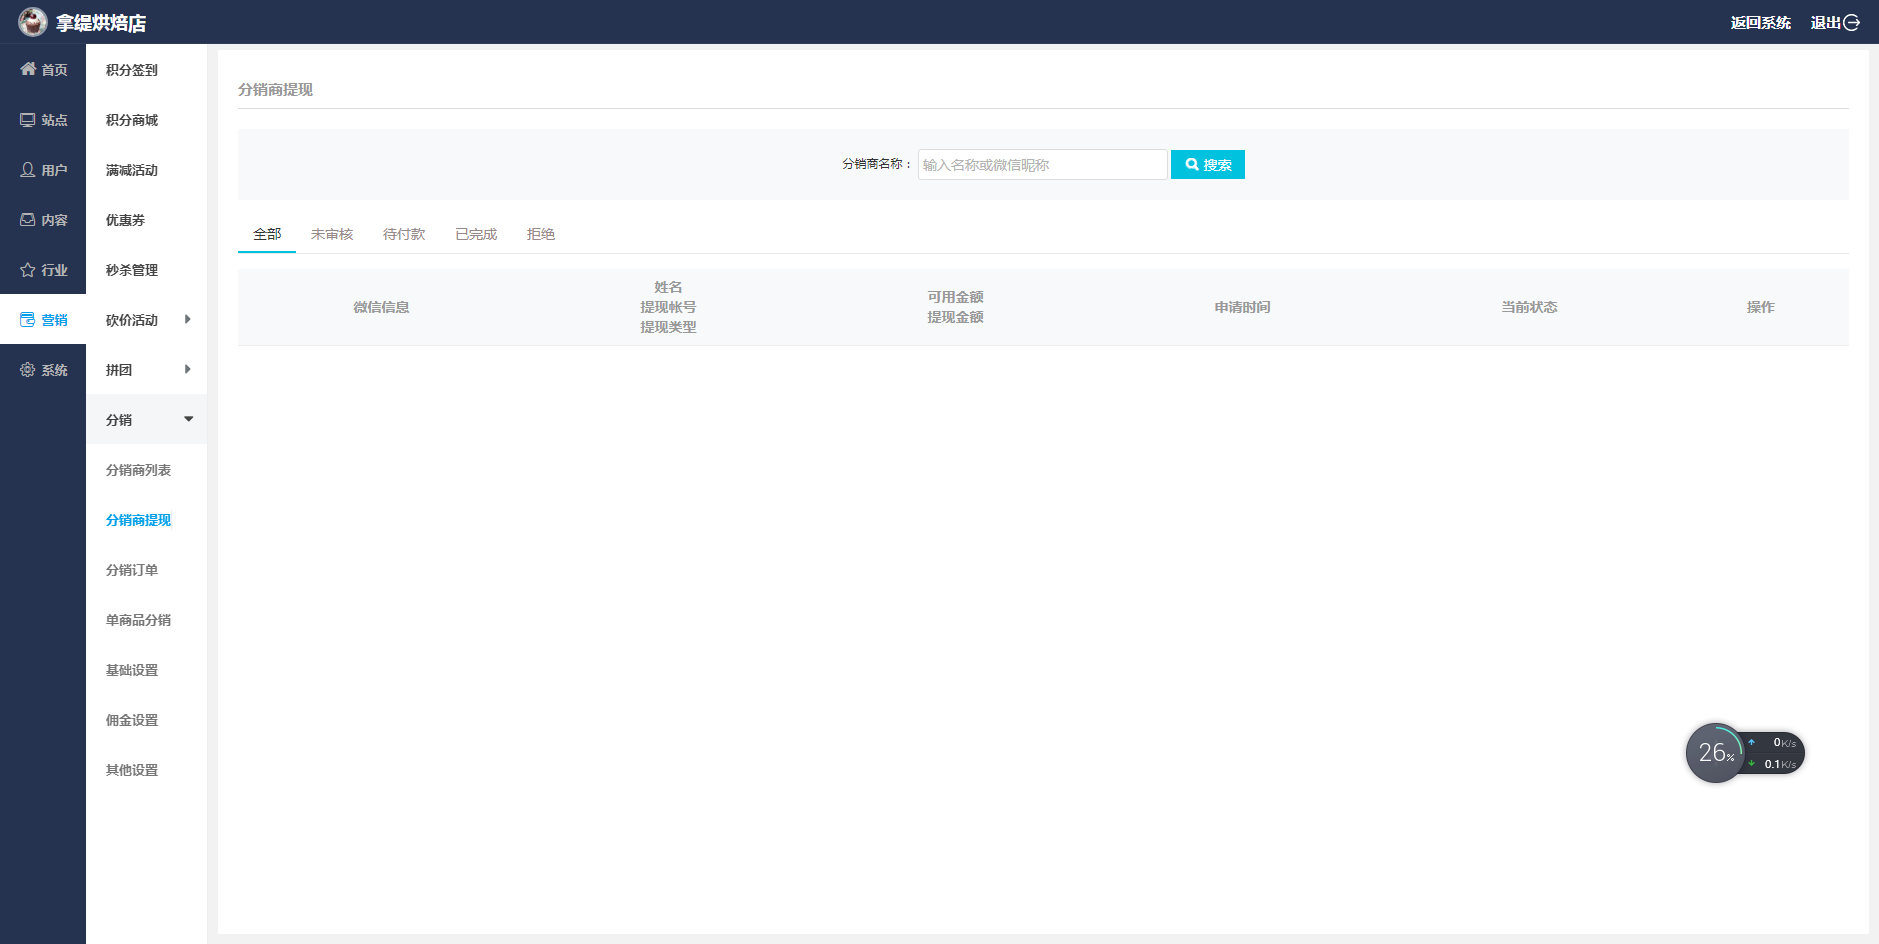Select 首页 in main navigation
The height and width of the screenshot is (944, 1879).
point(43,69)
